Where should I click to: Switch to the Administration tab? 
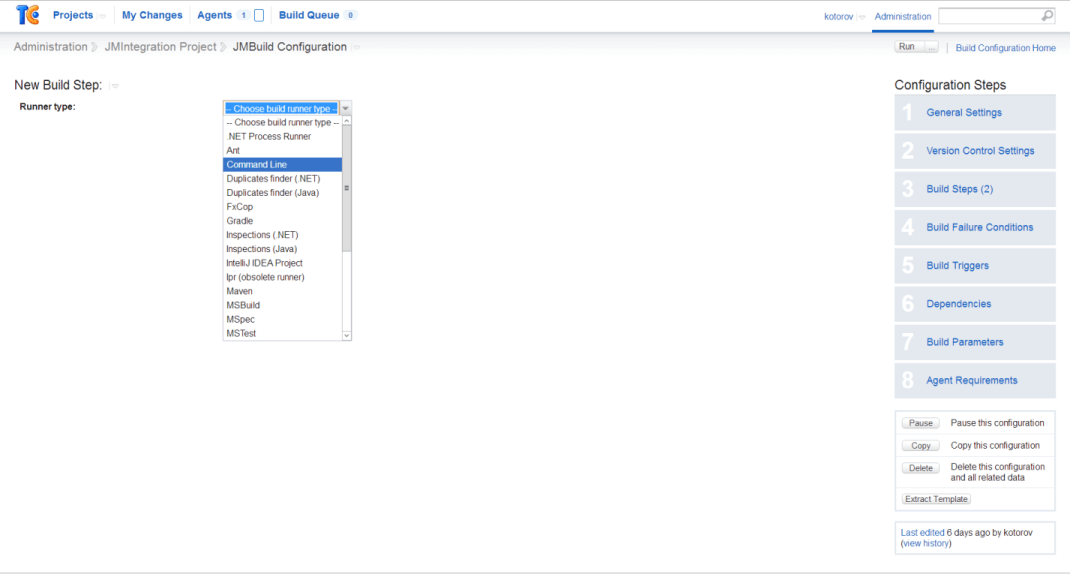tap(902, 16)
